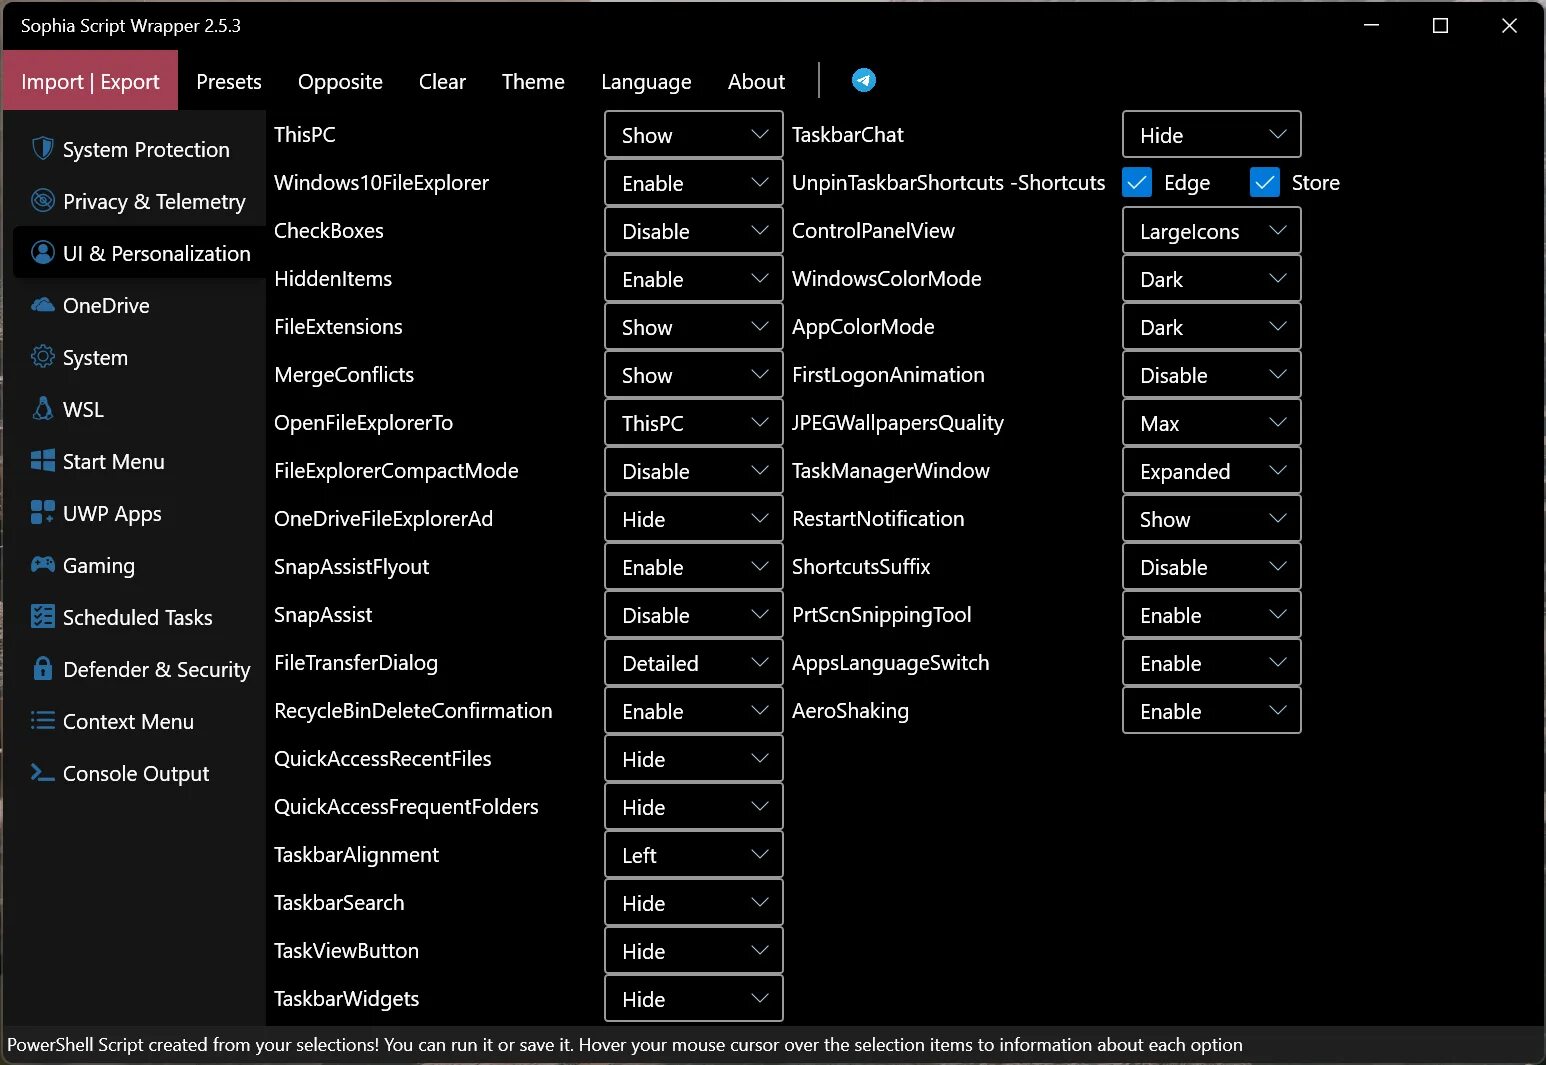Click the System gear icon
The image size is (1546, 1065).
[42, 356]
